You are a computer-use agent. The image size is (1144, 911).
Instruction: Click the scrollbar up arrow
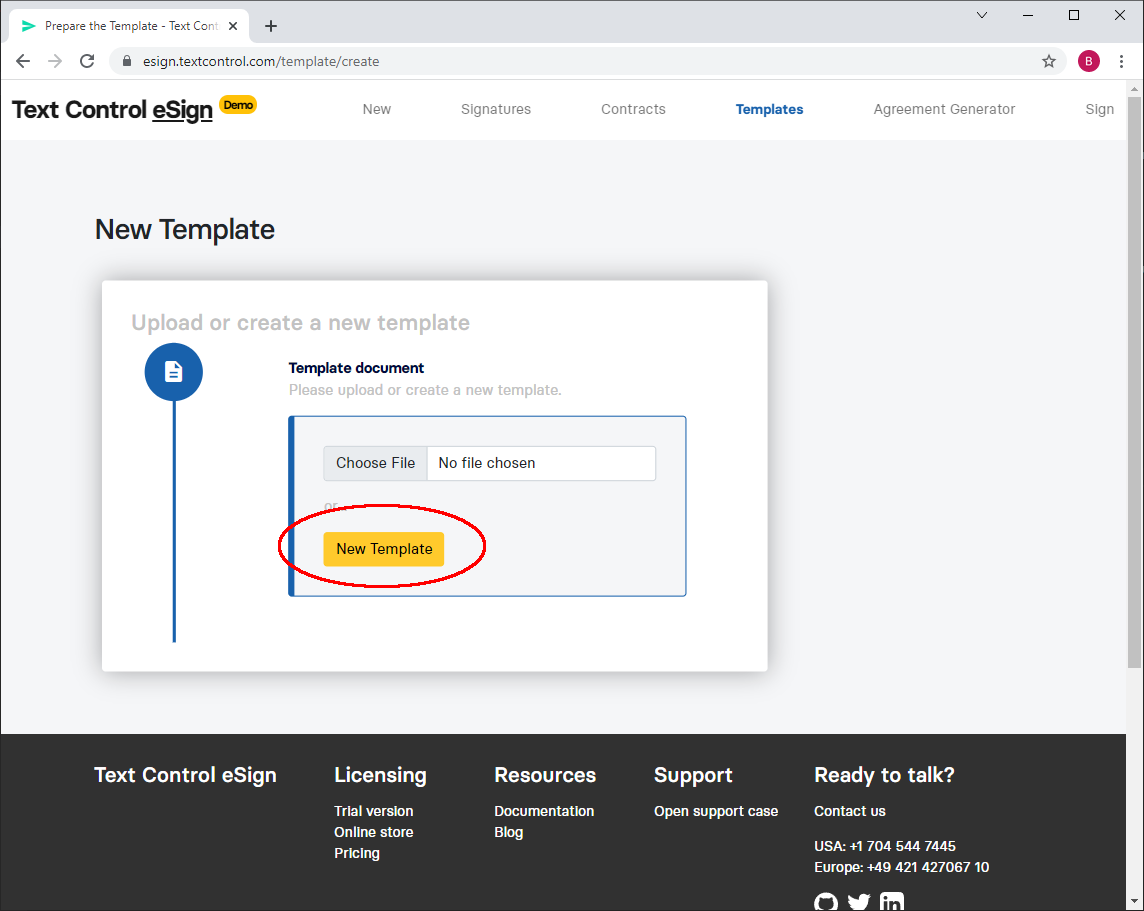tap(1135, 88)
